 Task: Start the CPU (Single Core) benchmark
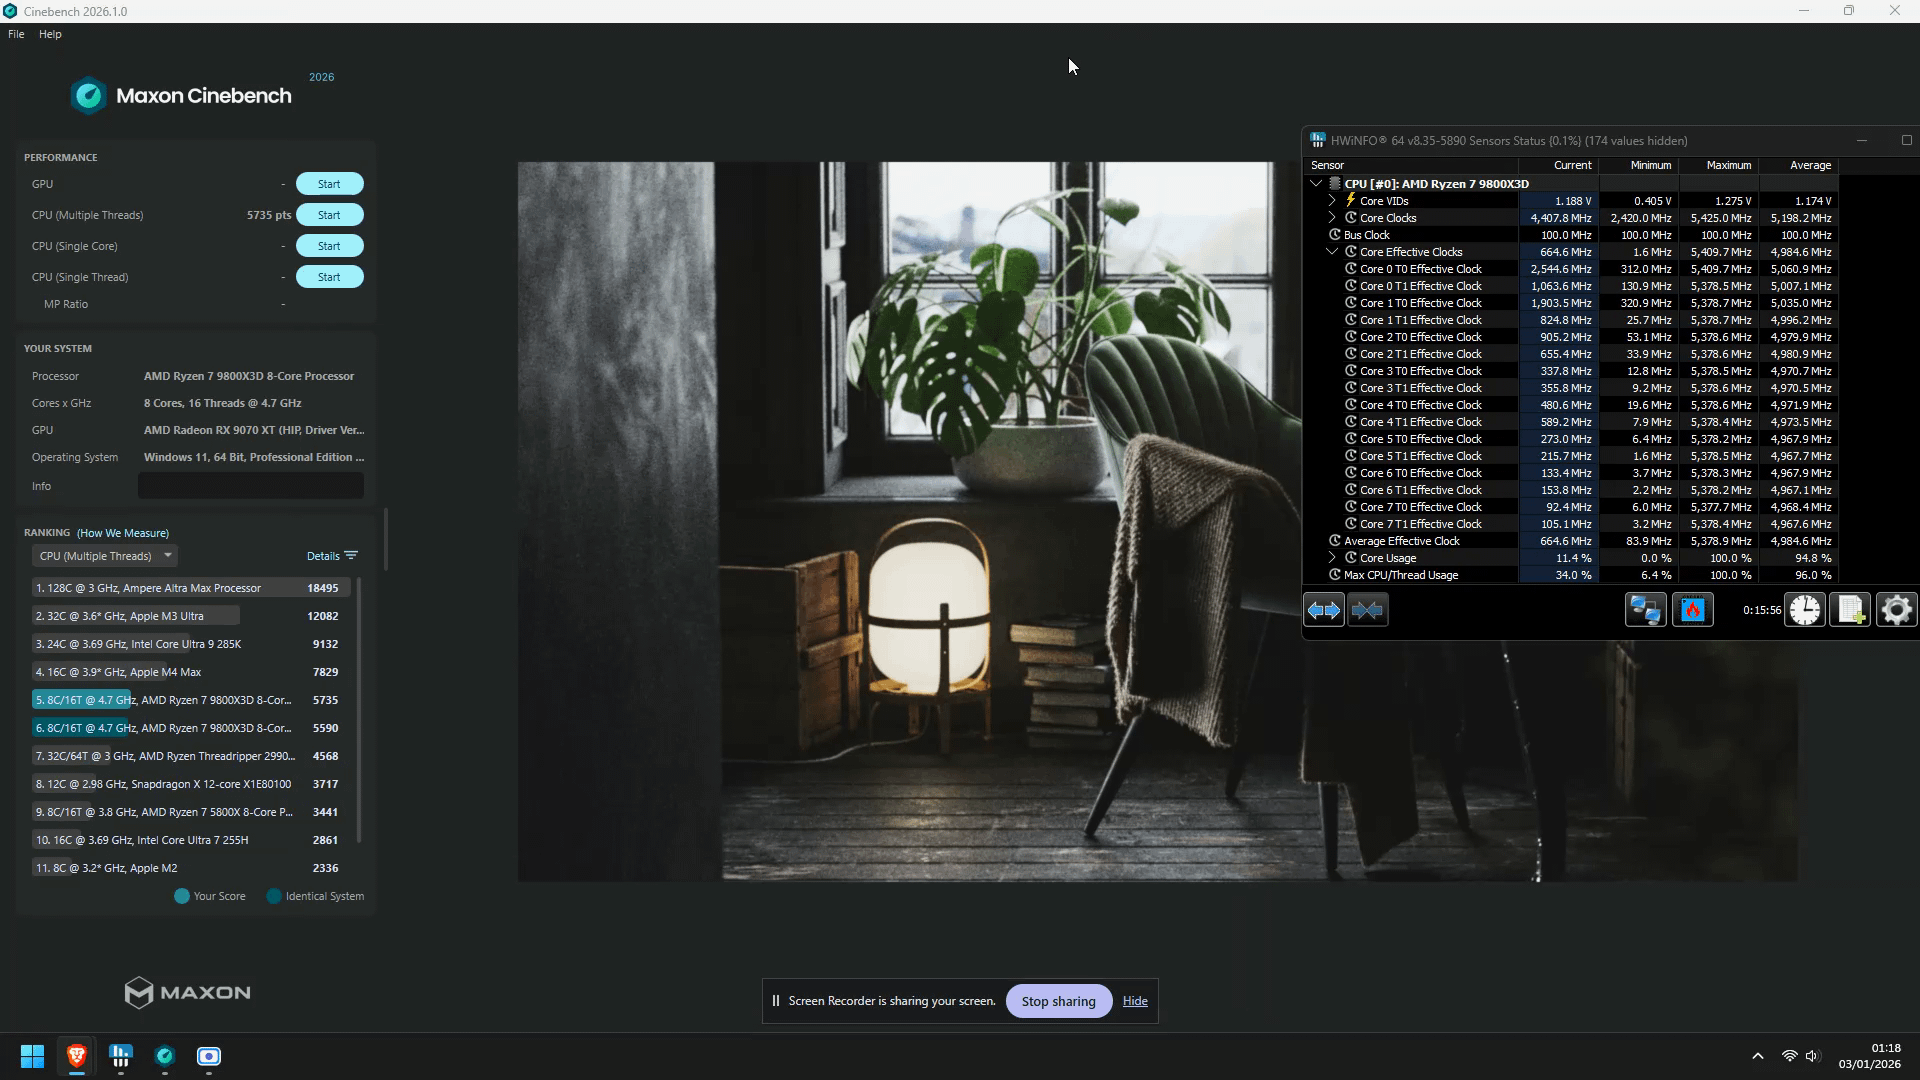(x=329, y=246)
